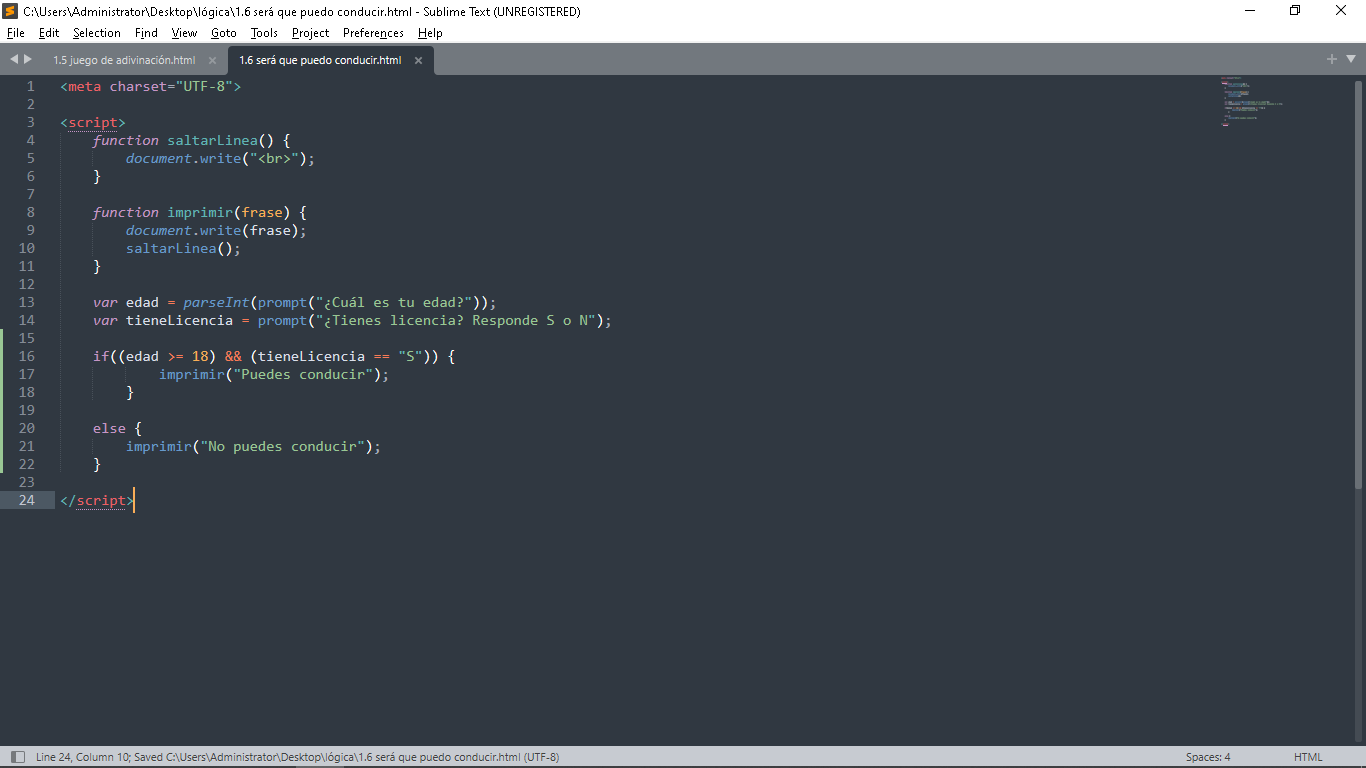Add a new tab with plus icon
The height and width of the screenshot is (768, 1366).
pyautogui.click(x=1331, y=59)
